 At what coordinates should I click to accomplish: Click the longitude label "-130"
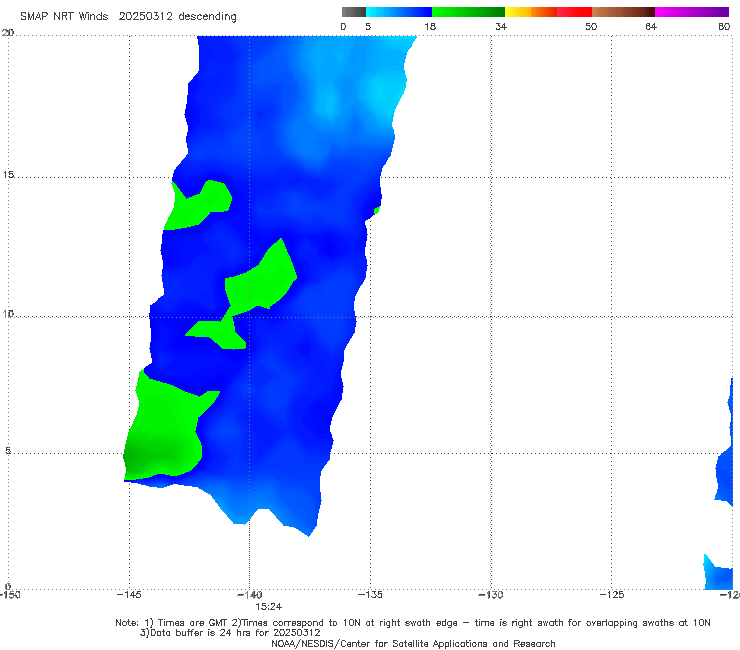(x=491, y=595)
